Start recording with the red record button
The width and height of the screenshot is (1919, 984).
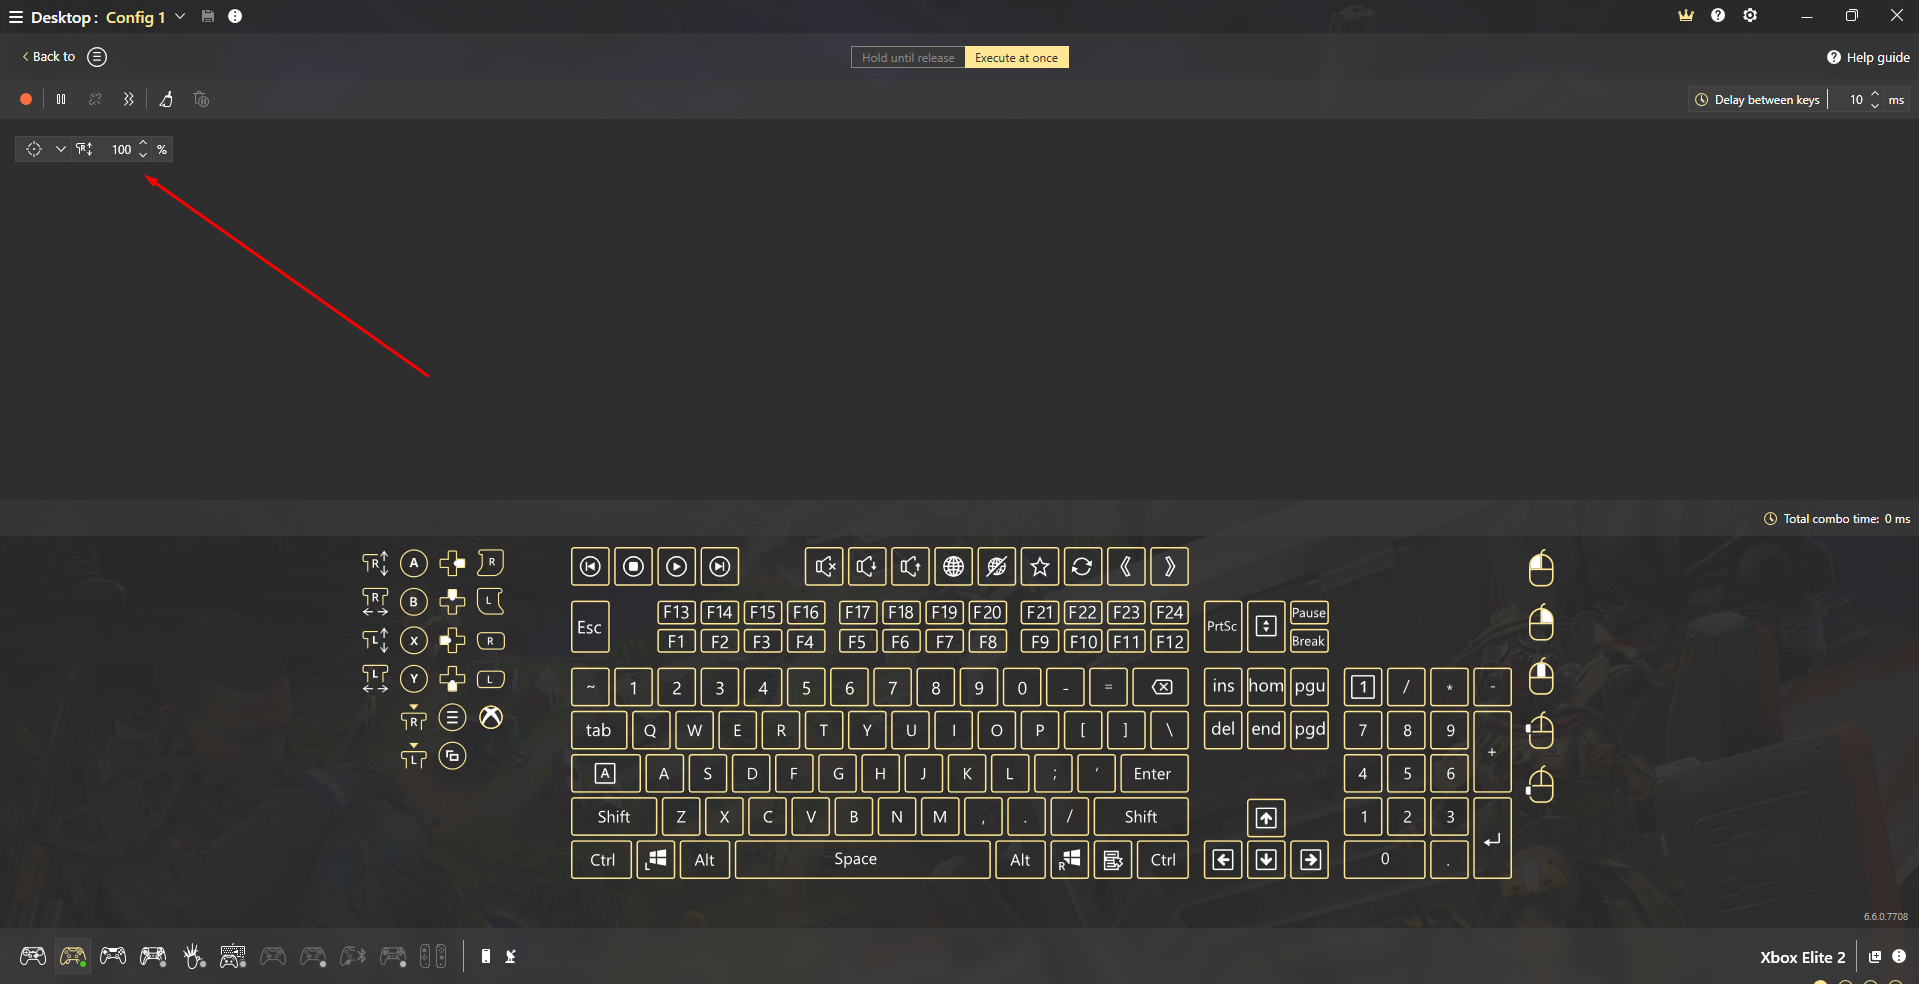(26, 99)
